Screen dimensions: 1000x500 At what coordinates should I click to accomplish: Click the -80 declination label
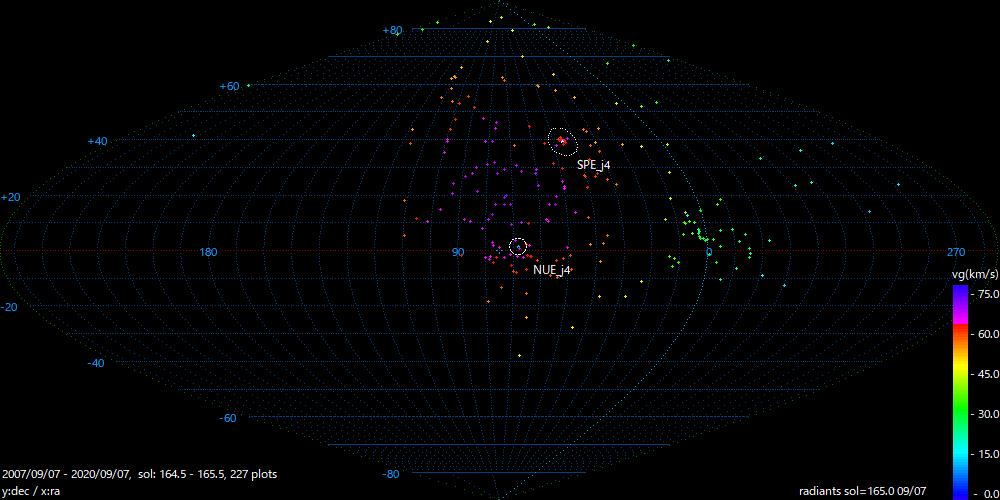point(392,474)
